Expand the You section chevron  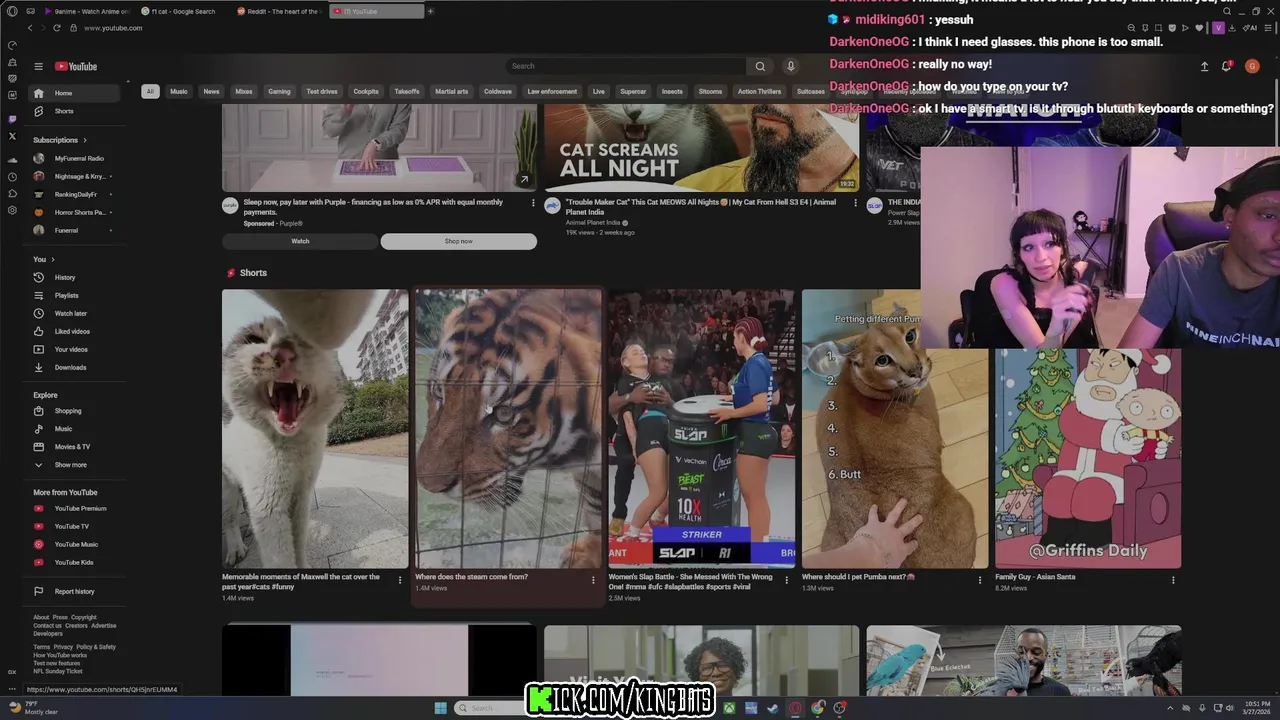click(x=54, y=259)
